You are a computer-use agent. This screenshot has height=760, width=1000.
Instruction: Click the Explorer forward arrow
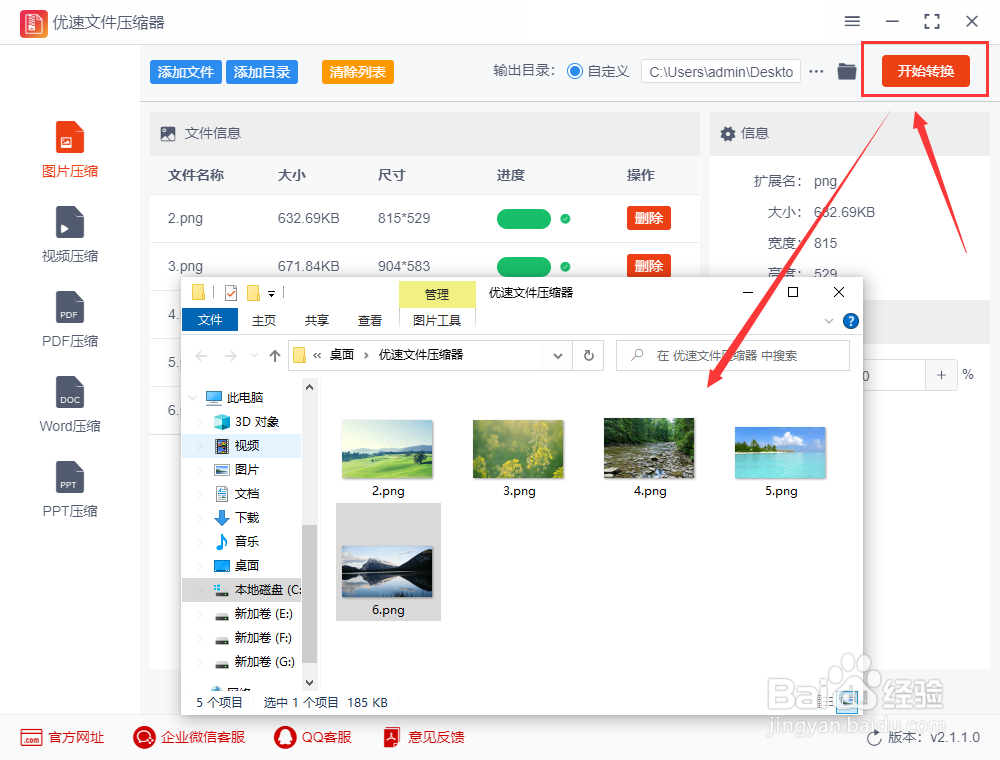[x=231, y=356]
